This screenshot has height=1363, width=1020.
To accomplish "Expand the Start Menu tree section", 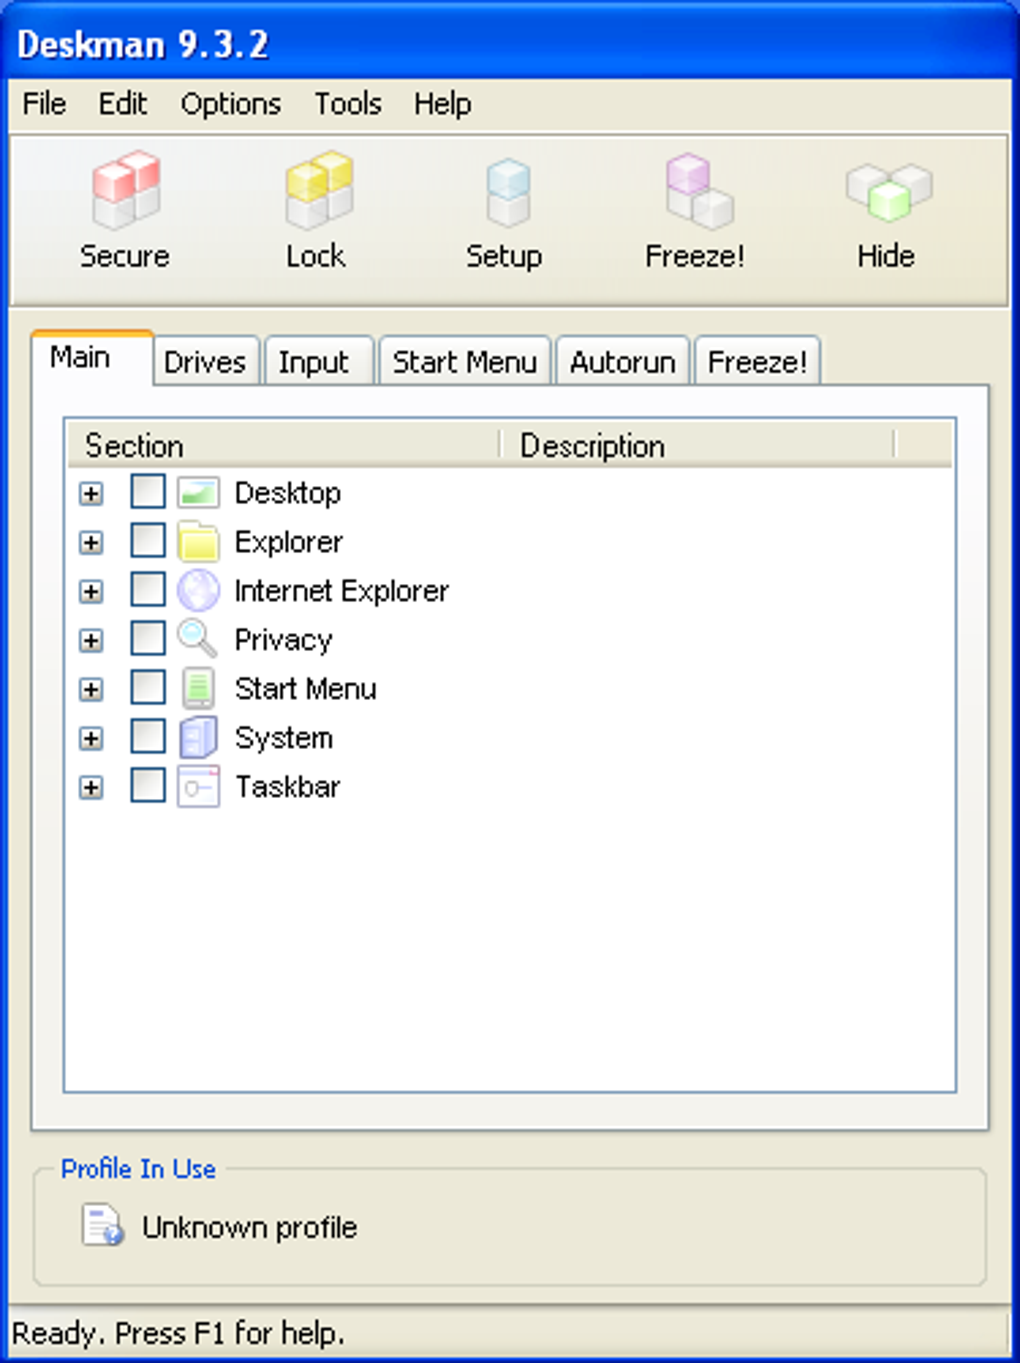I will [x=92, y=688].
